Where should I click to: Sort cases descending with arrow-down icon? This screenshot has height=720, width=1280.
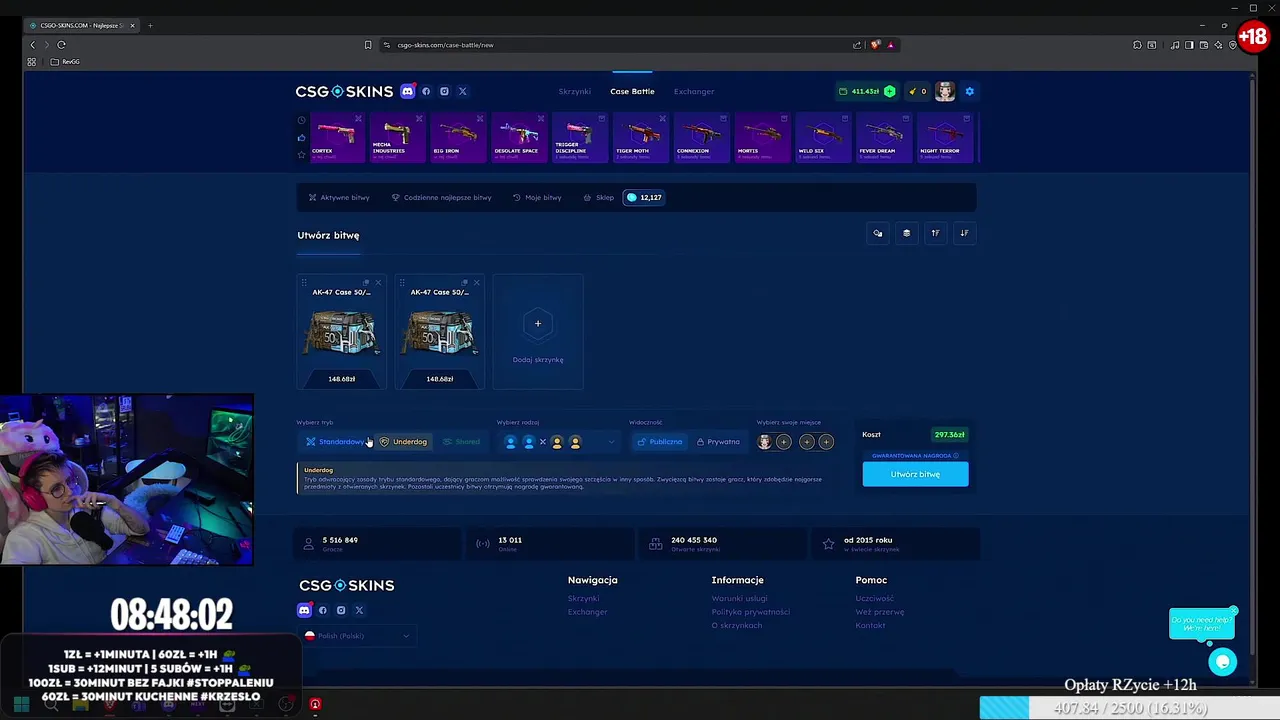pos(964,233)
